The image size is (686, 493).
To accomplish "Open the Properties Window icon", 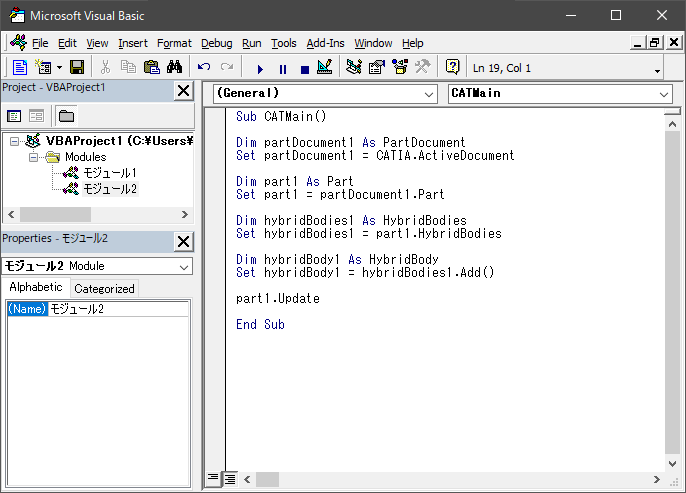I will point(377,67).
